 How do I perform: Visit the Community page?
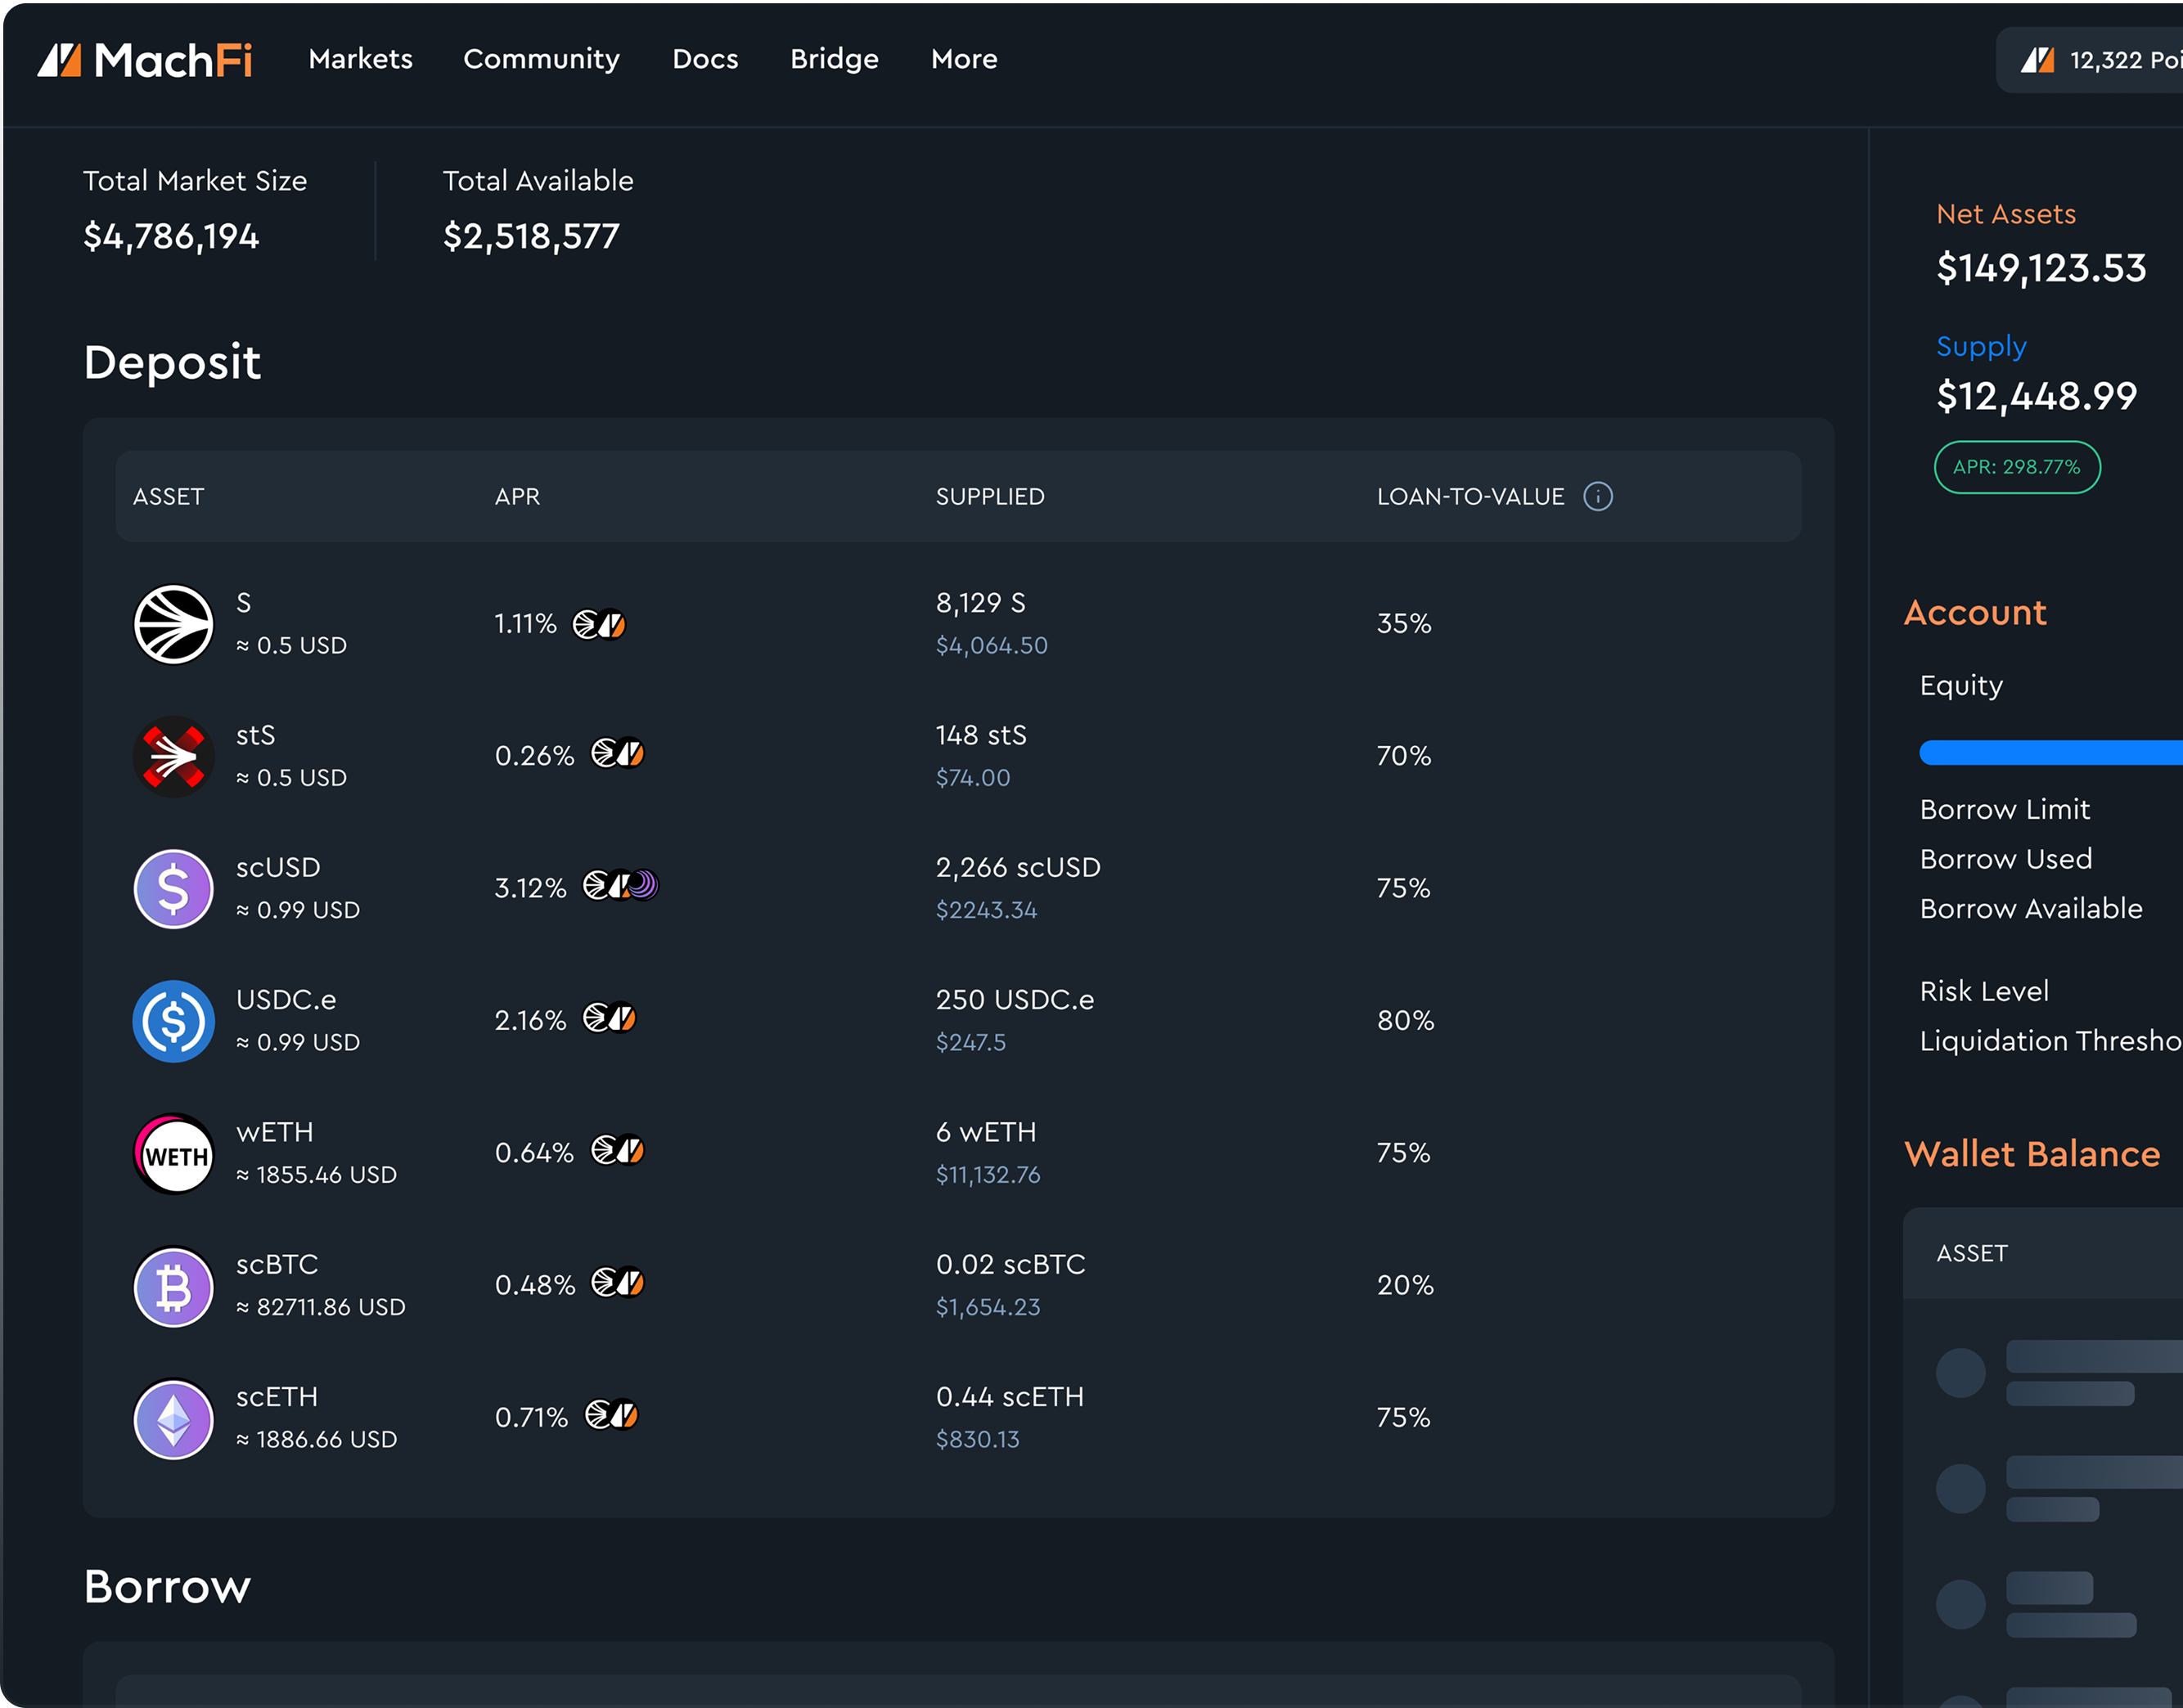click(541, 60)
